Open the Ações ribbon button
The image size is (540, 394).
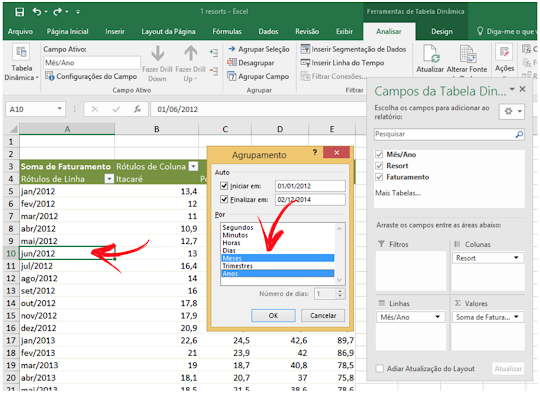505,59
